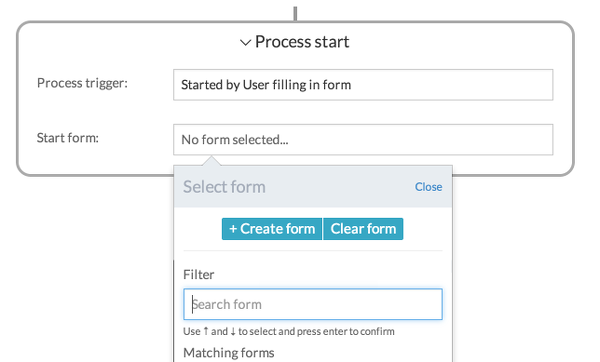Screen dimensions: 600x362
Task: Close the Select form popover
Action: pos(428,187)
